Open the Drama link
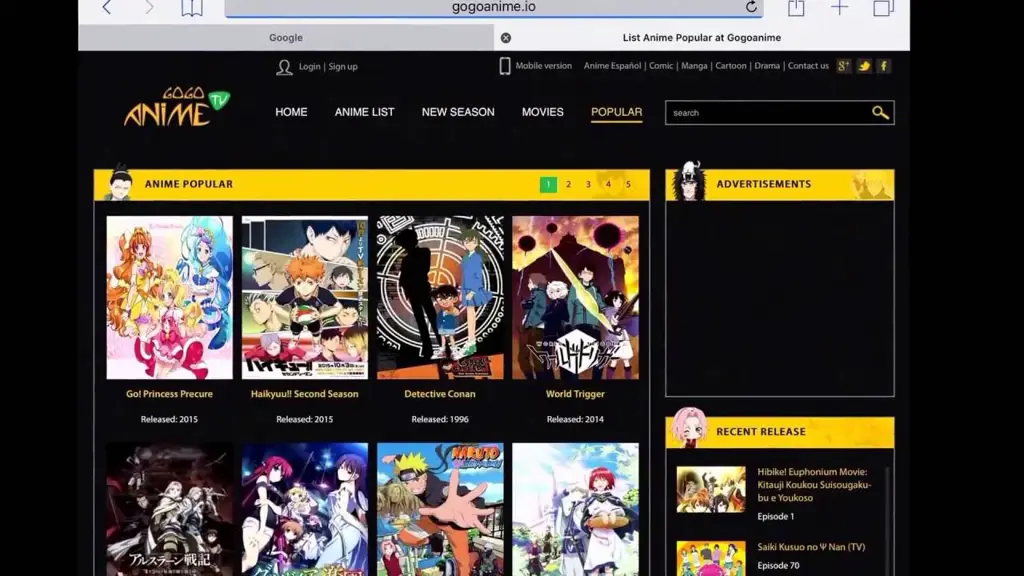 click(x=767, y=66)
